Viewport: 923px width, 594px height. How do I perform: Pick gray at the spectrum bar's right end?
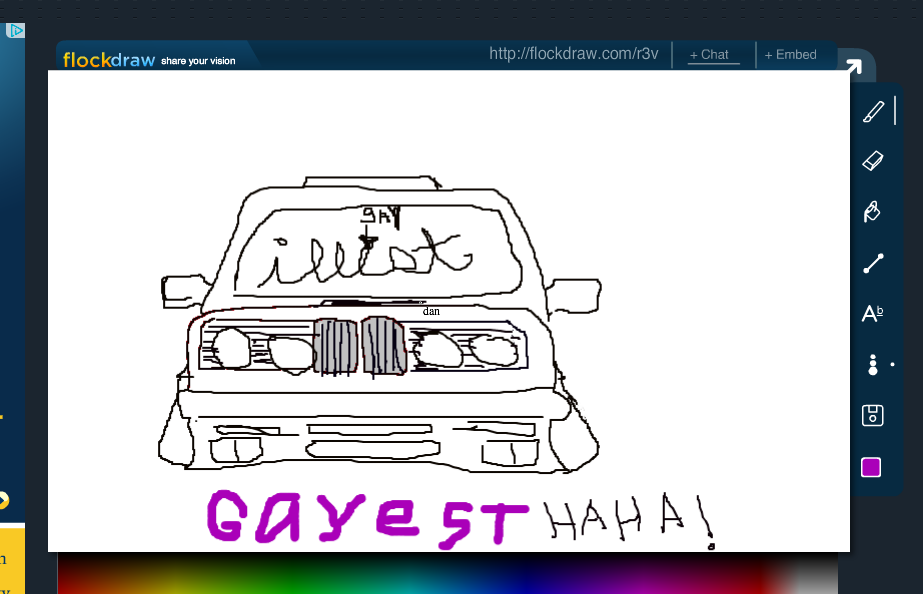pyautogui.click(x=815, y=577)
